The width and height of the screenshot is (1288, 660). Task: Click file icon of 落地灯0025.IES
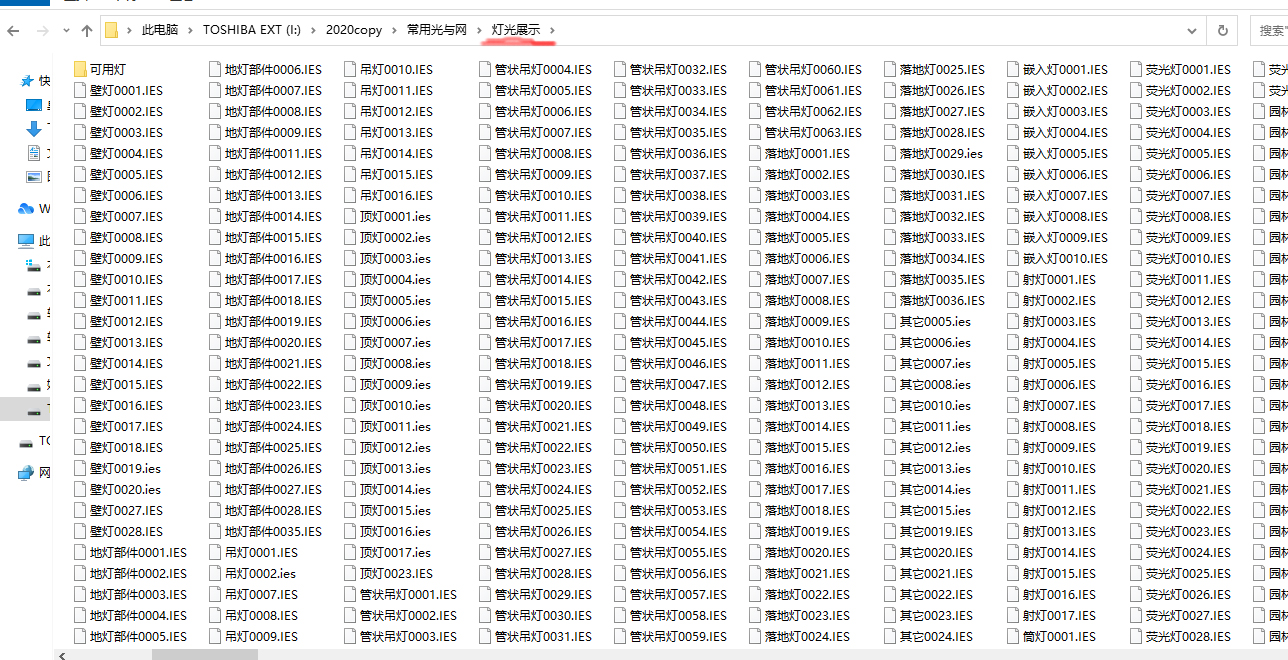pos(891,69)
